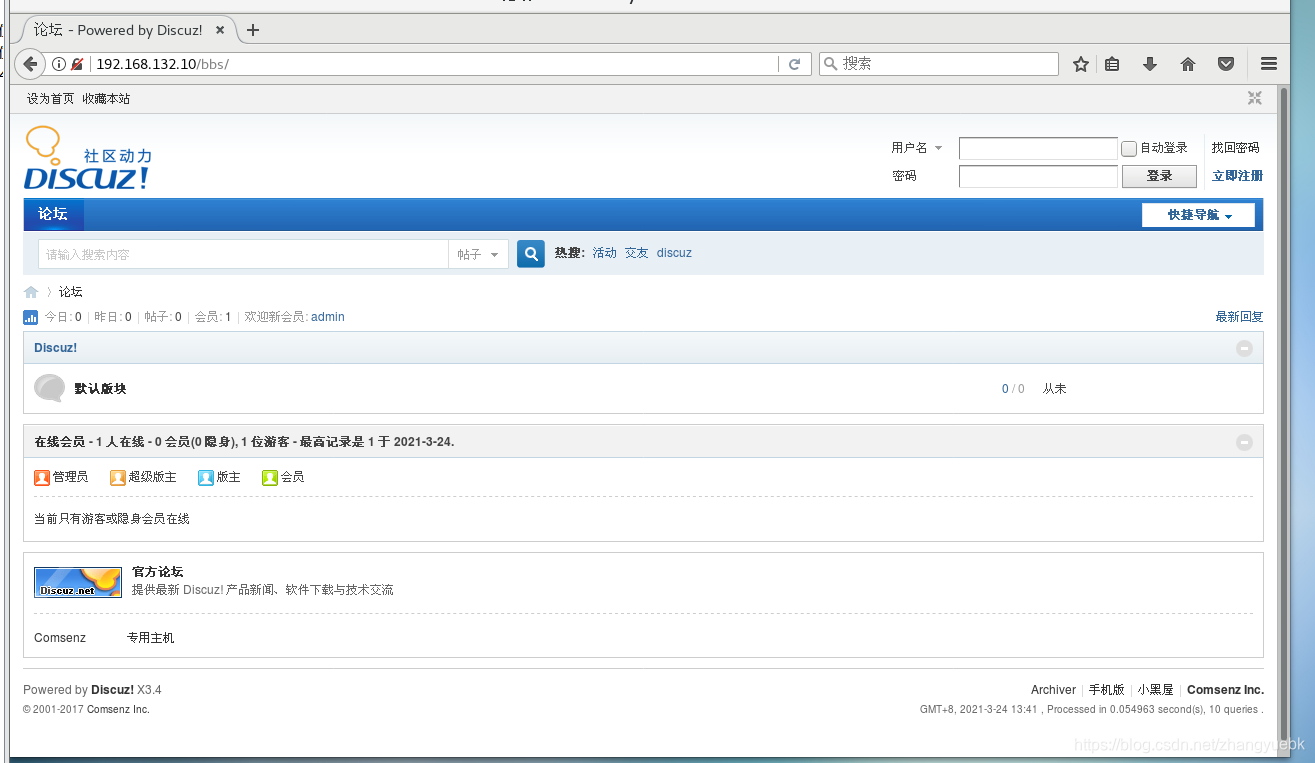1315x763 pixels.
Task: Click the 超级版主 member icon
Action: [118, 477]
